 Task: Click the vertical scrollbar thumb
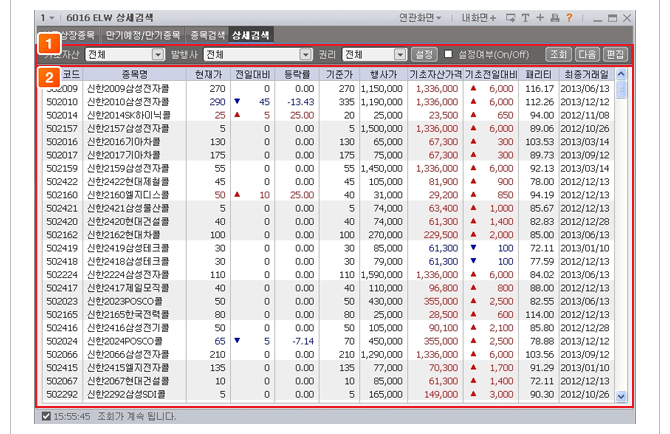click(x=621, y=90)
